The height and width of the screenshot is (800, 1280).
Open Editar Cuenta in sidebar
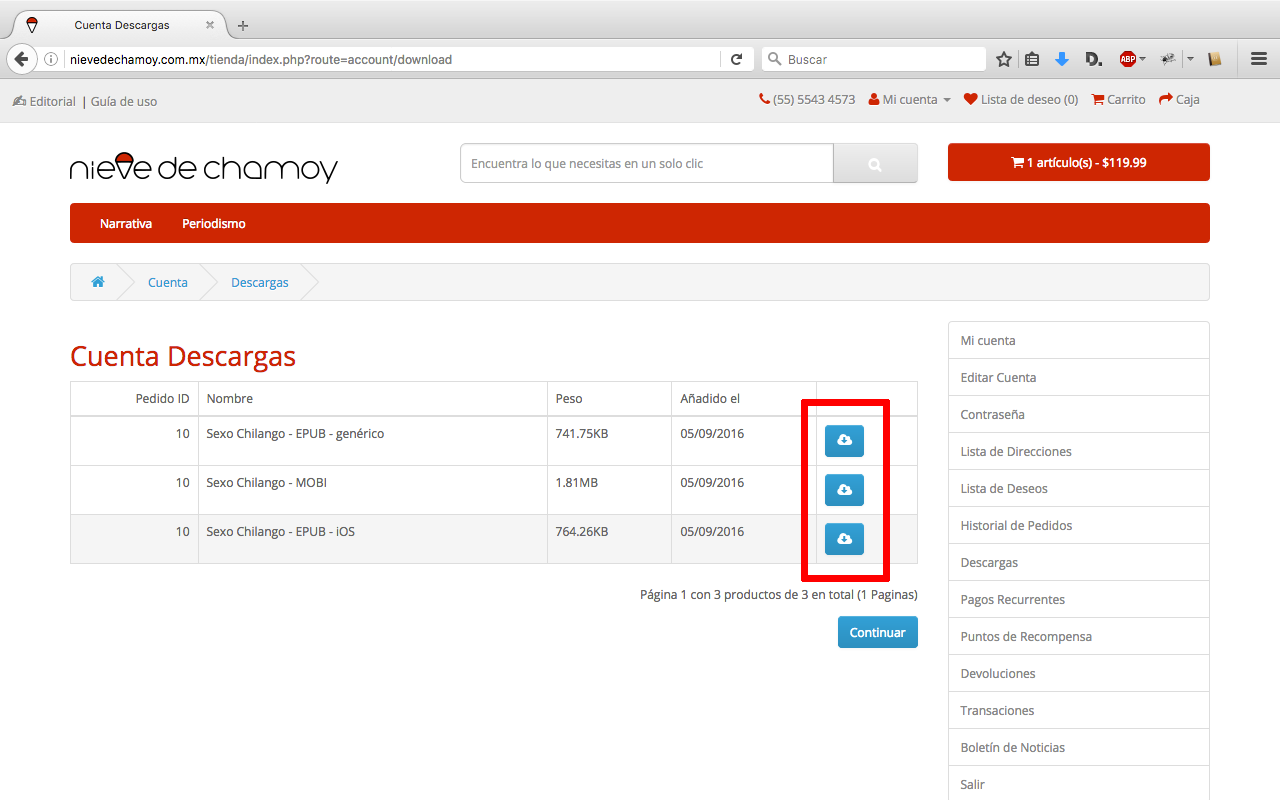coord(1079,377)
